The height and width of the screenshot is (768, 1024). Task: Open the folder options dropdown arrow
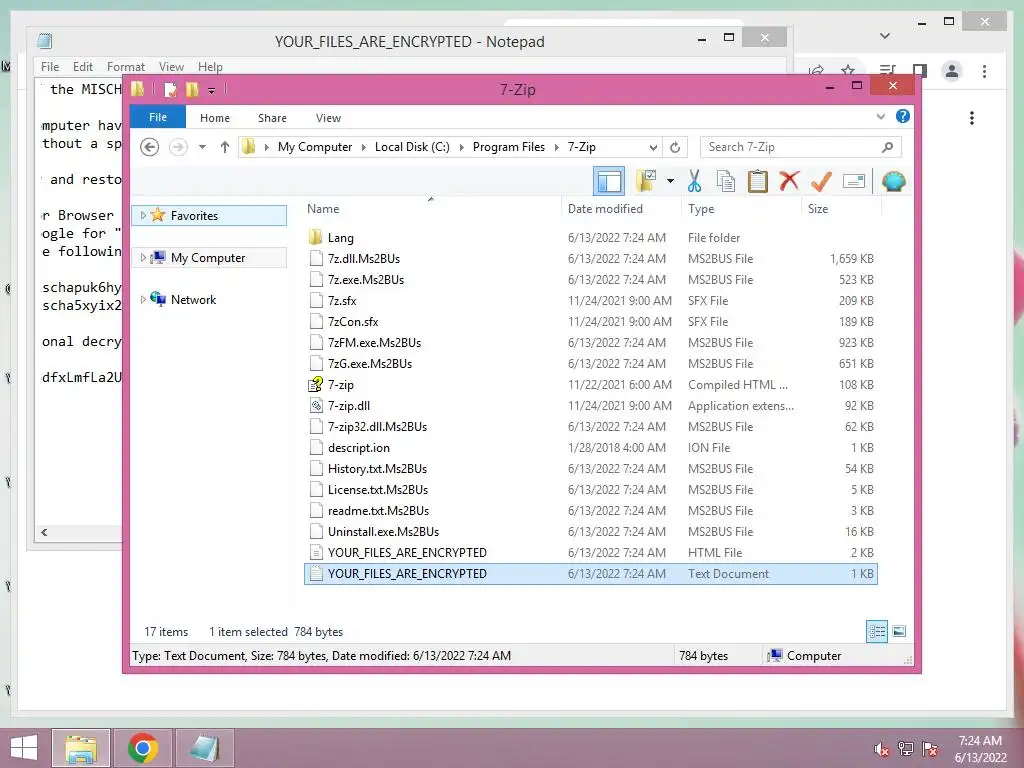670,181
